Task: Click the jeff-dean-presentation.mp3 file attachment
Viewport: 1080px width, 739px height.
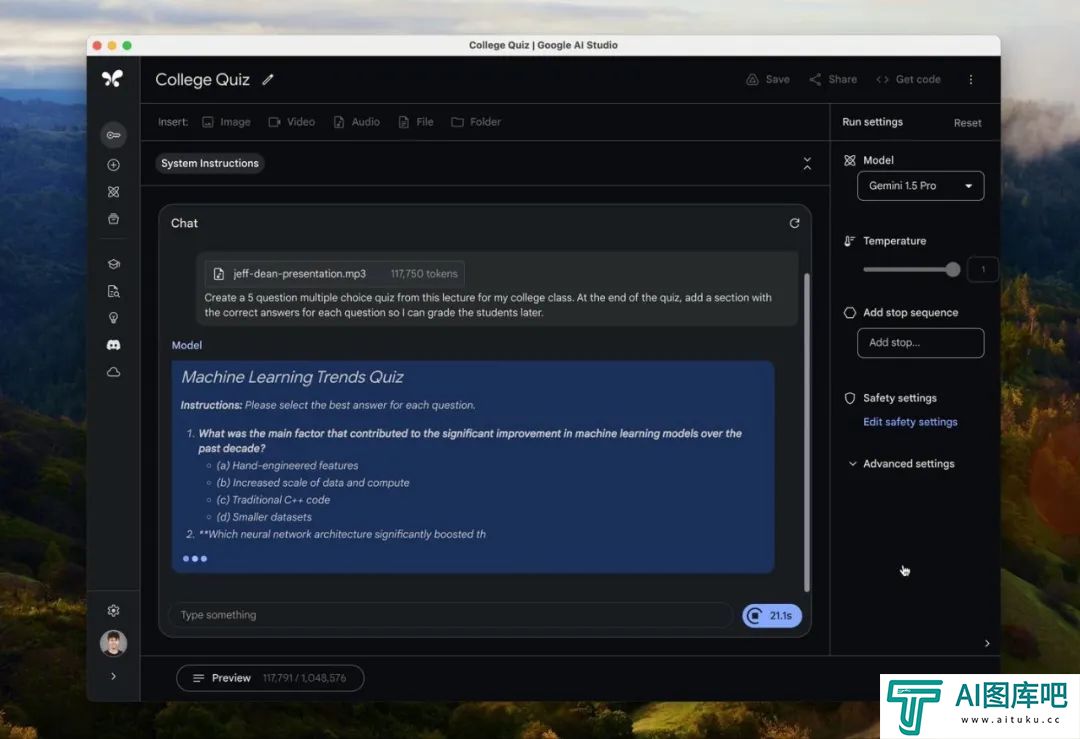Action: [334, 273]
